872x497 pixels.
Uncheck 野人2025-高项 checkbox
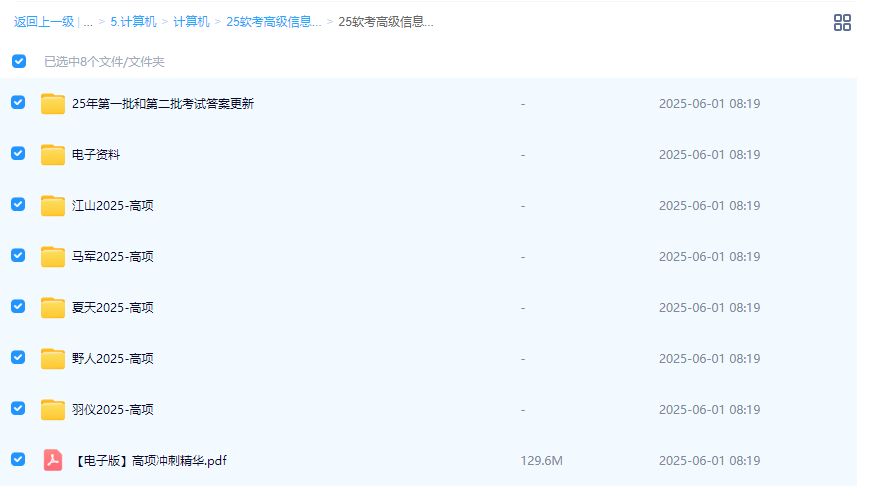click(18, 357)
